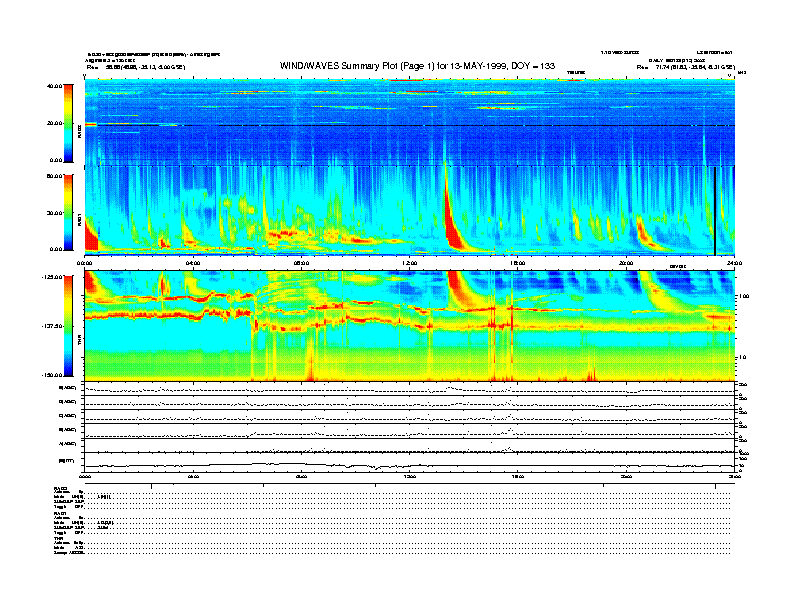
Task: Click the -137.50 color bar label
Action: [x=52, y=326]
